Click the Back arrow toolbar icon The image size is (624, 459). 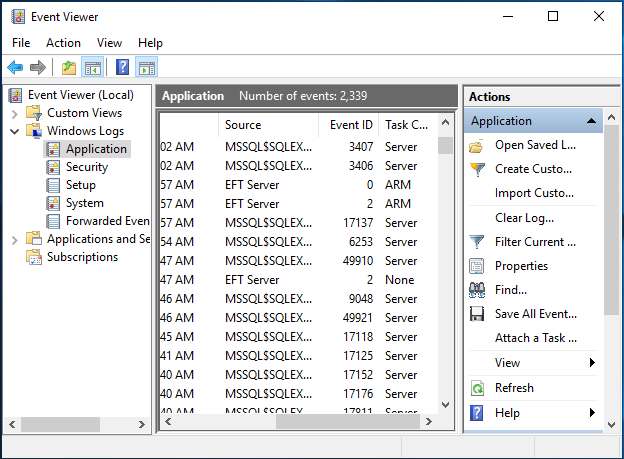pos(15,68)
